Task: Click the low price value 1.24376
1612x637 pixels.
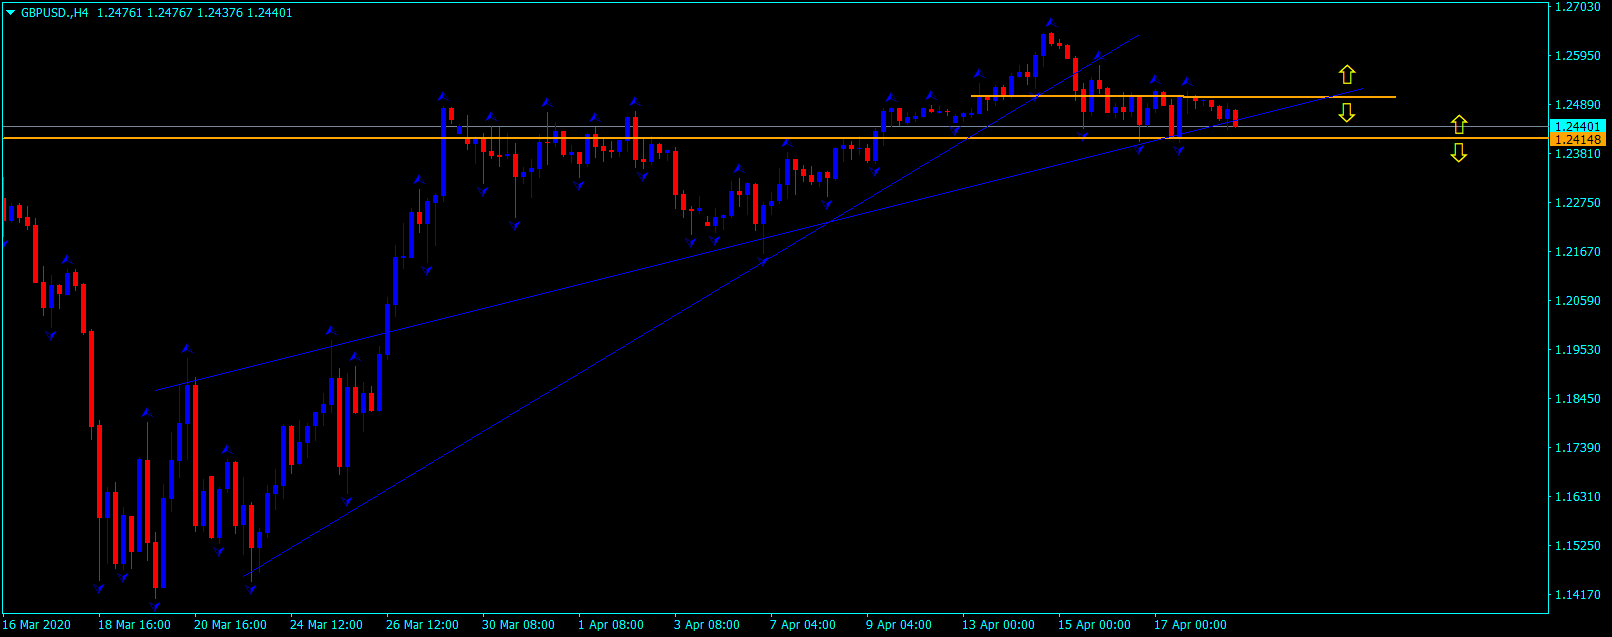Action: (x=220, y=13)
